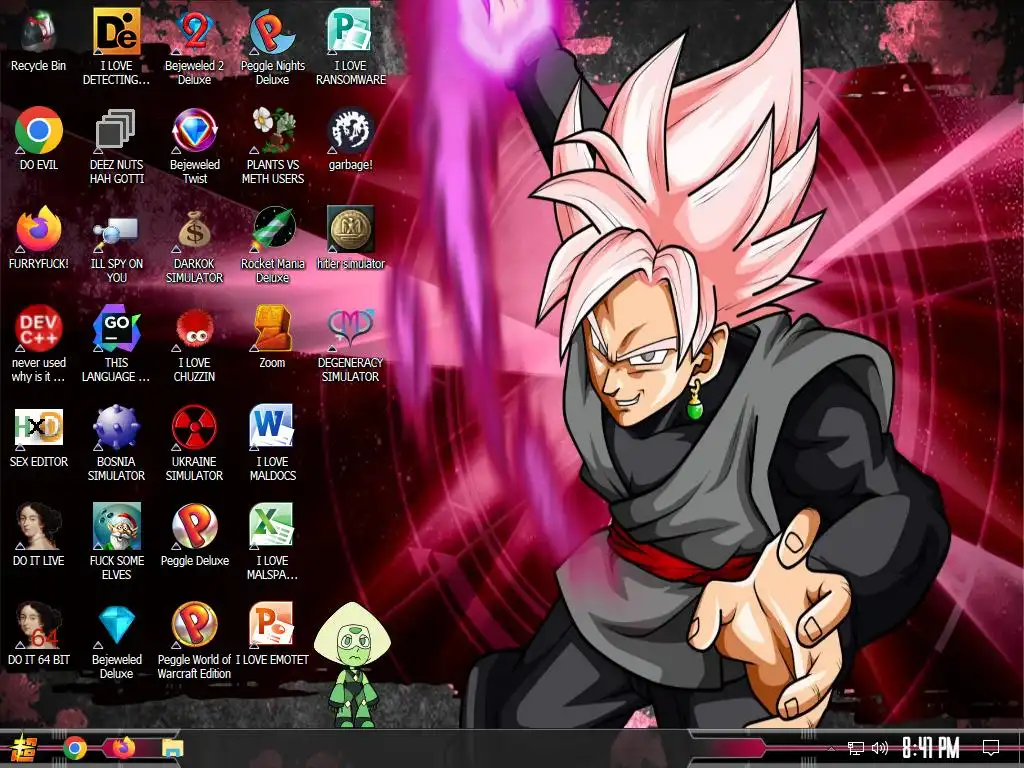The width and height of the screenshot is (1024, 768).
Task: Show the clock at 8:41 PM
Action: pyautogui.click(x=931, y=748)
